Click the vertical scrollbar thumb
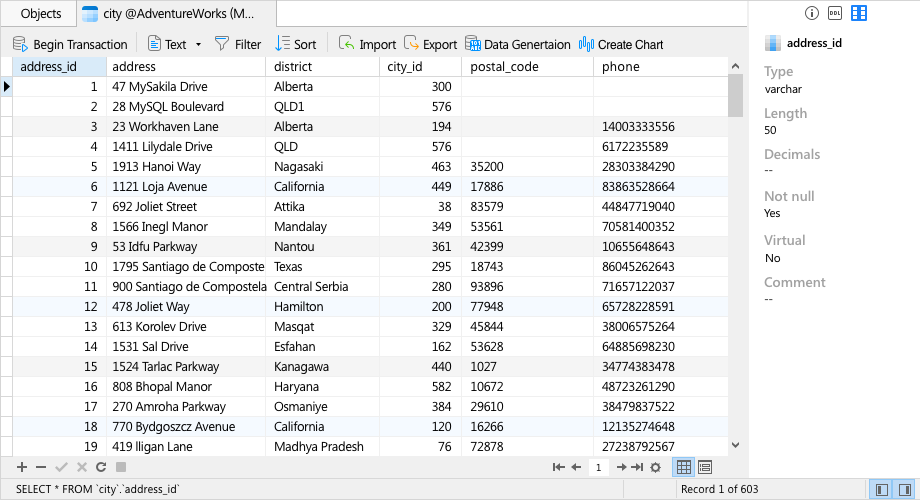 (736, 96)
